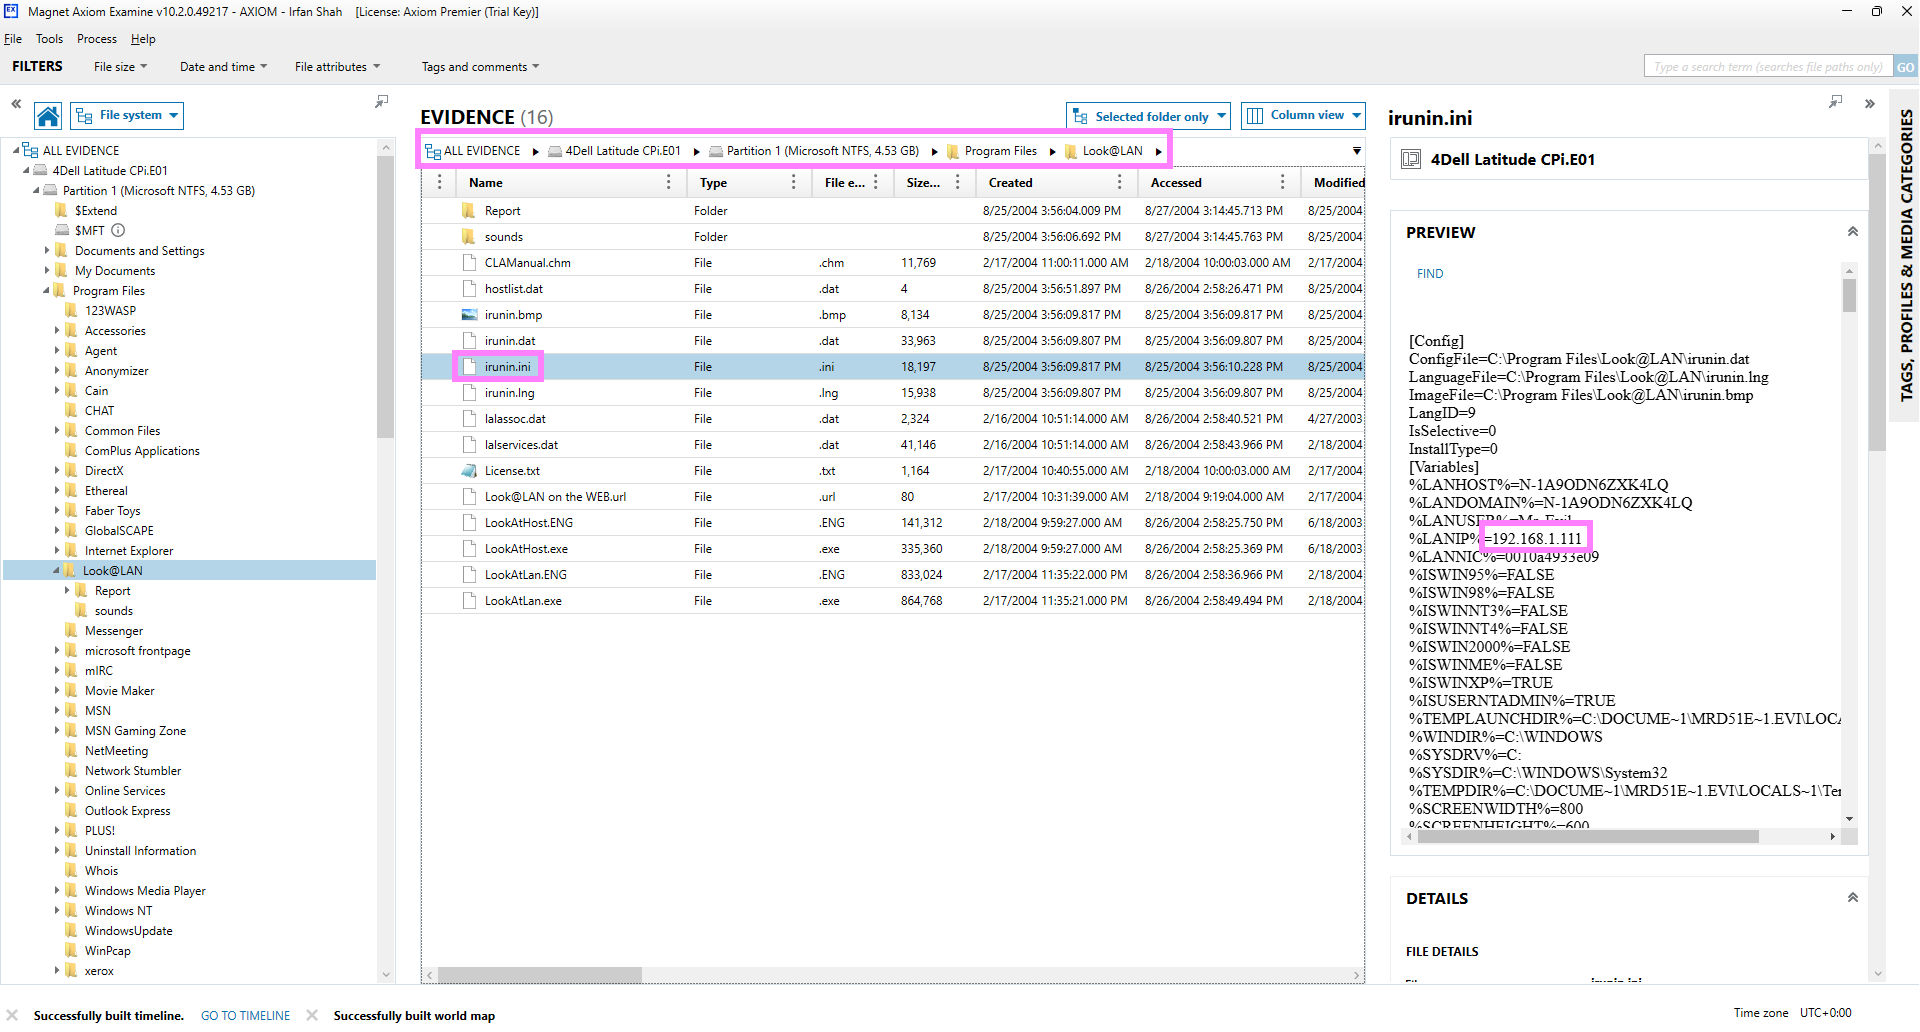Click ALL EVIDENCE tree icon
The height and width of the screenshot is (1032, 1920).
30,150
